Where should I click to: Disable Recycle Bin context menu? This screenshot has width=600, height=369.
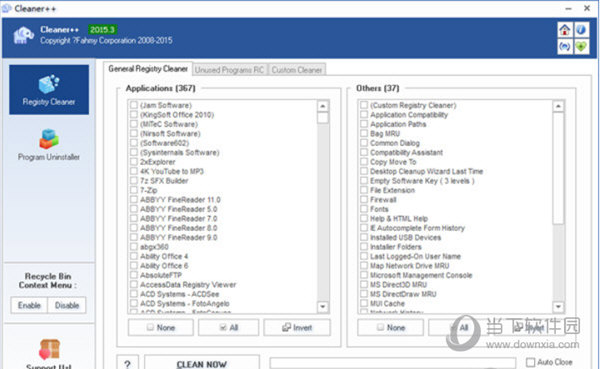coord(67,305)
